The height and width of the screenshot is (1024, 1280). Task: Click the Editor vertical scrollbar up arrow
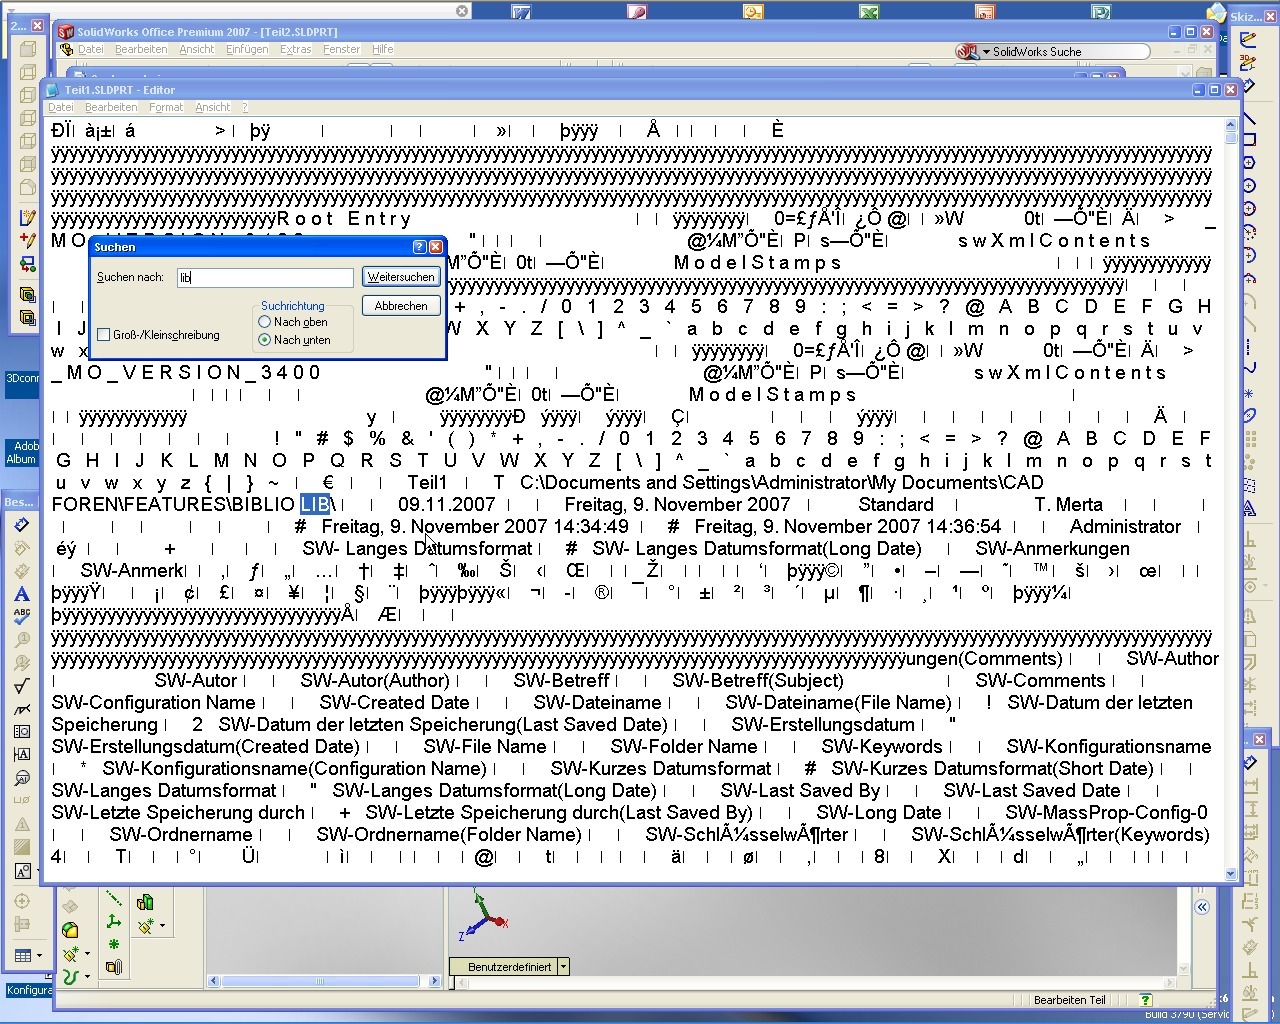1231,124
